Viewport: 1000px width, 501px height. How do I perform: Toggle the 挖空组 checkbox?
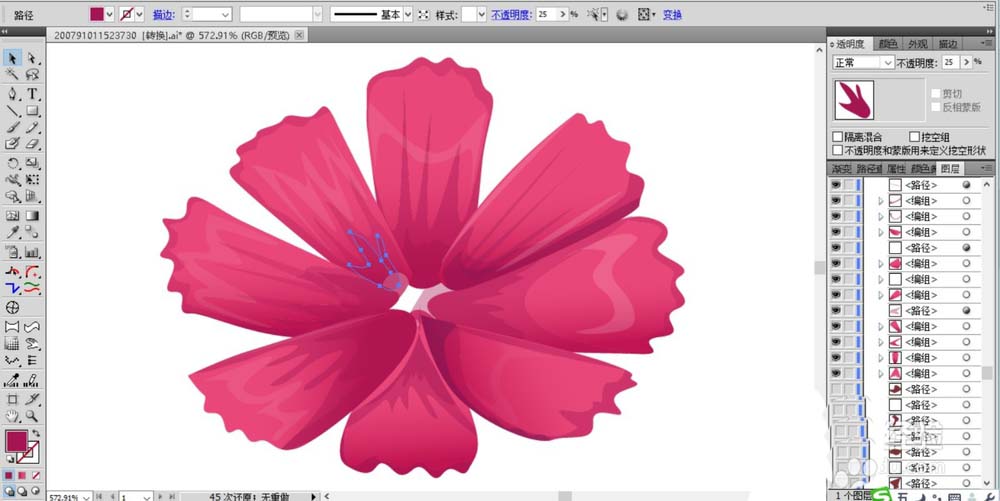(x=915, y=136)
